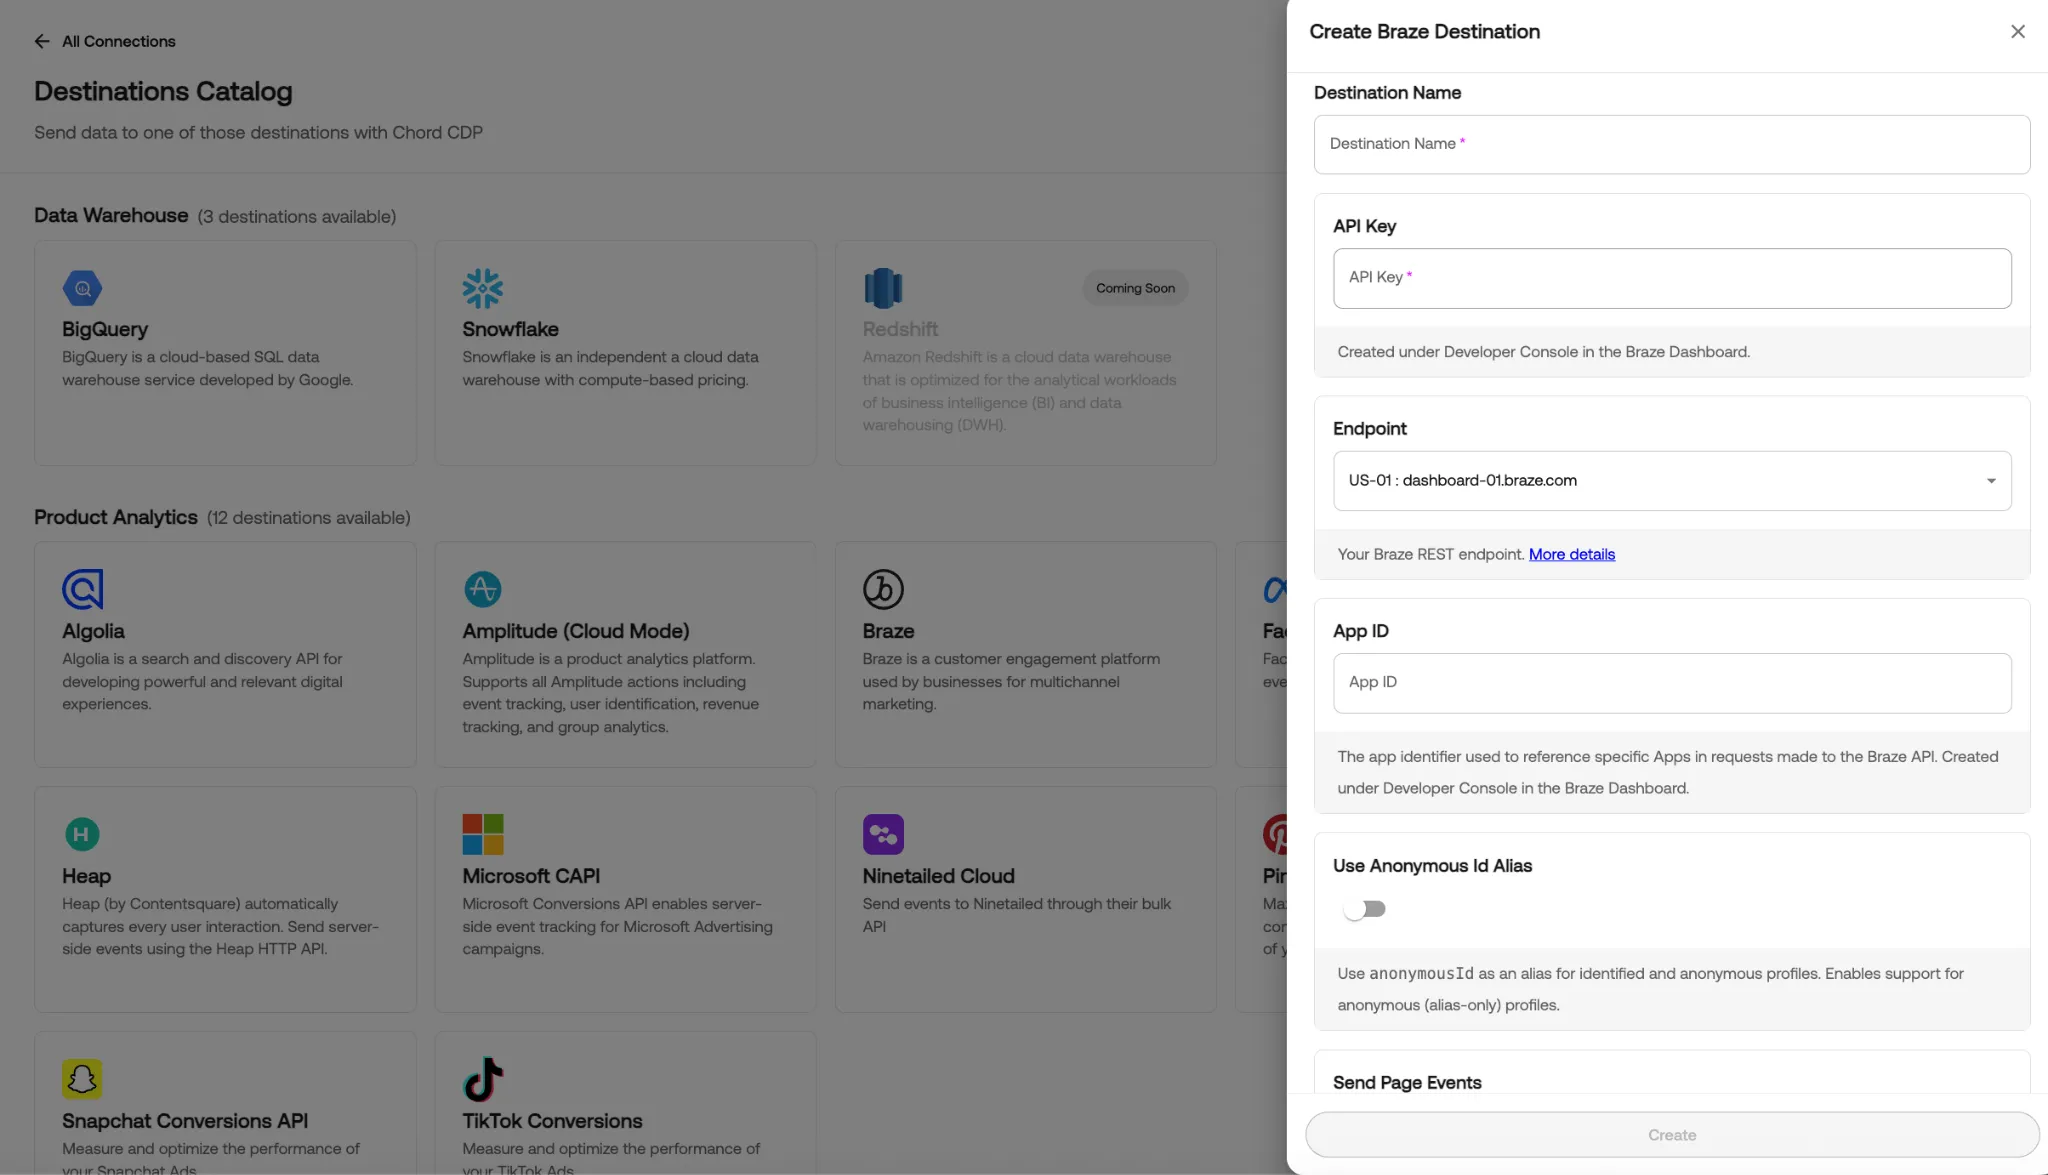The height and width of the screenshot is (1175, 2048).
Task: Select the Ninetailed Cloud card title
Action: click(938, 876)
